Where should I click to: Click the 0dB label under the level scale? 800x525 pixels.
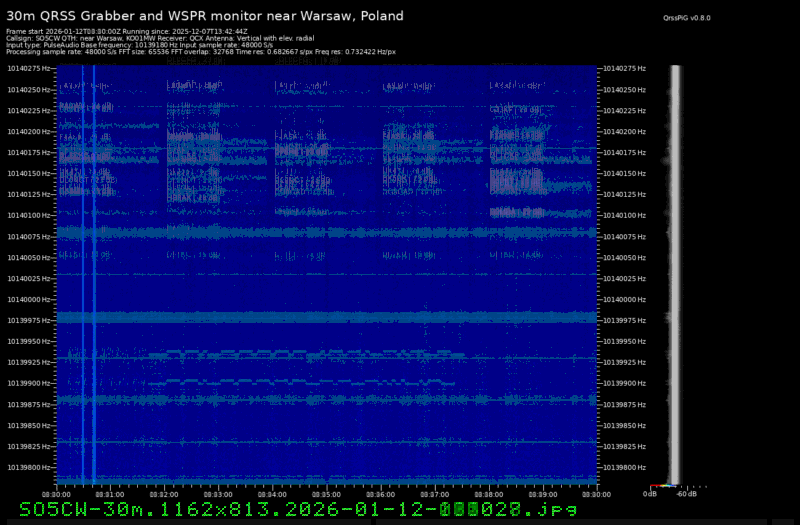649,494
